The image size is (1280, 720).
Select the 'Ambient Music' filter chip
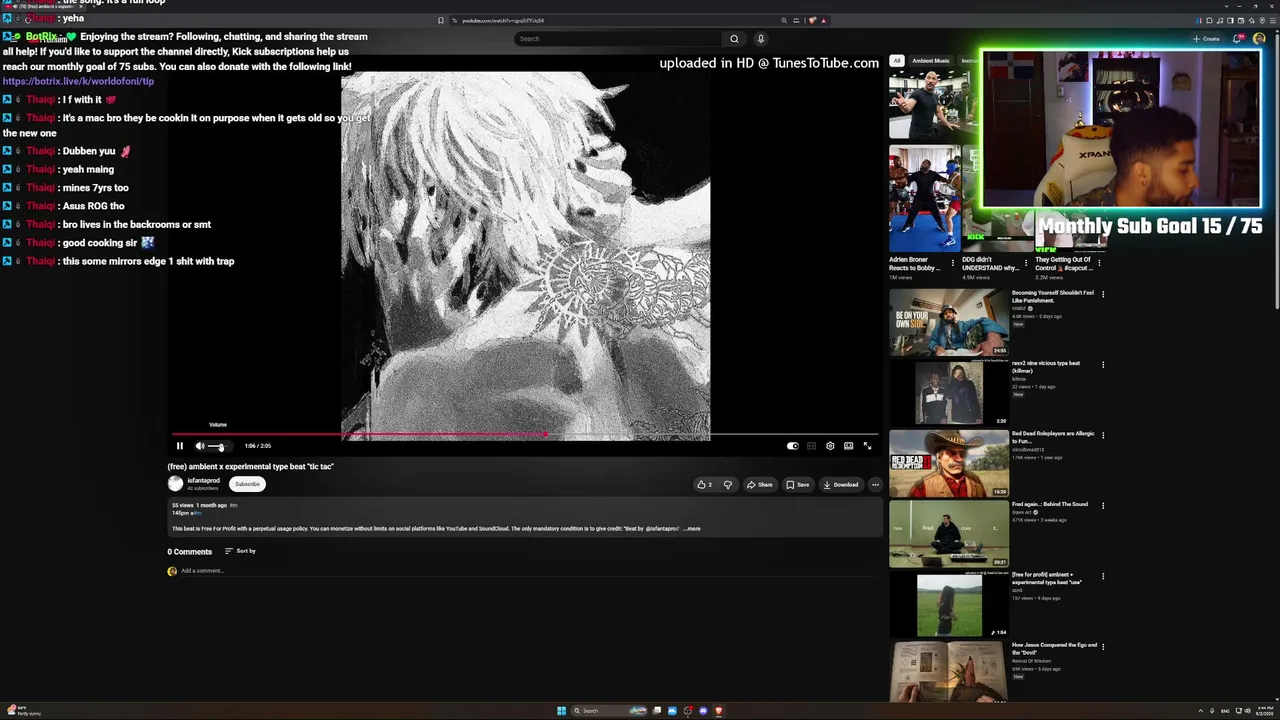[930, 61]
